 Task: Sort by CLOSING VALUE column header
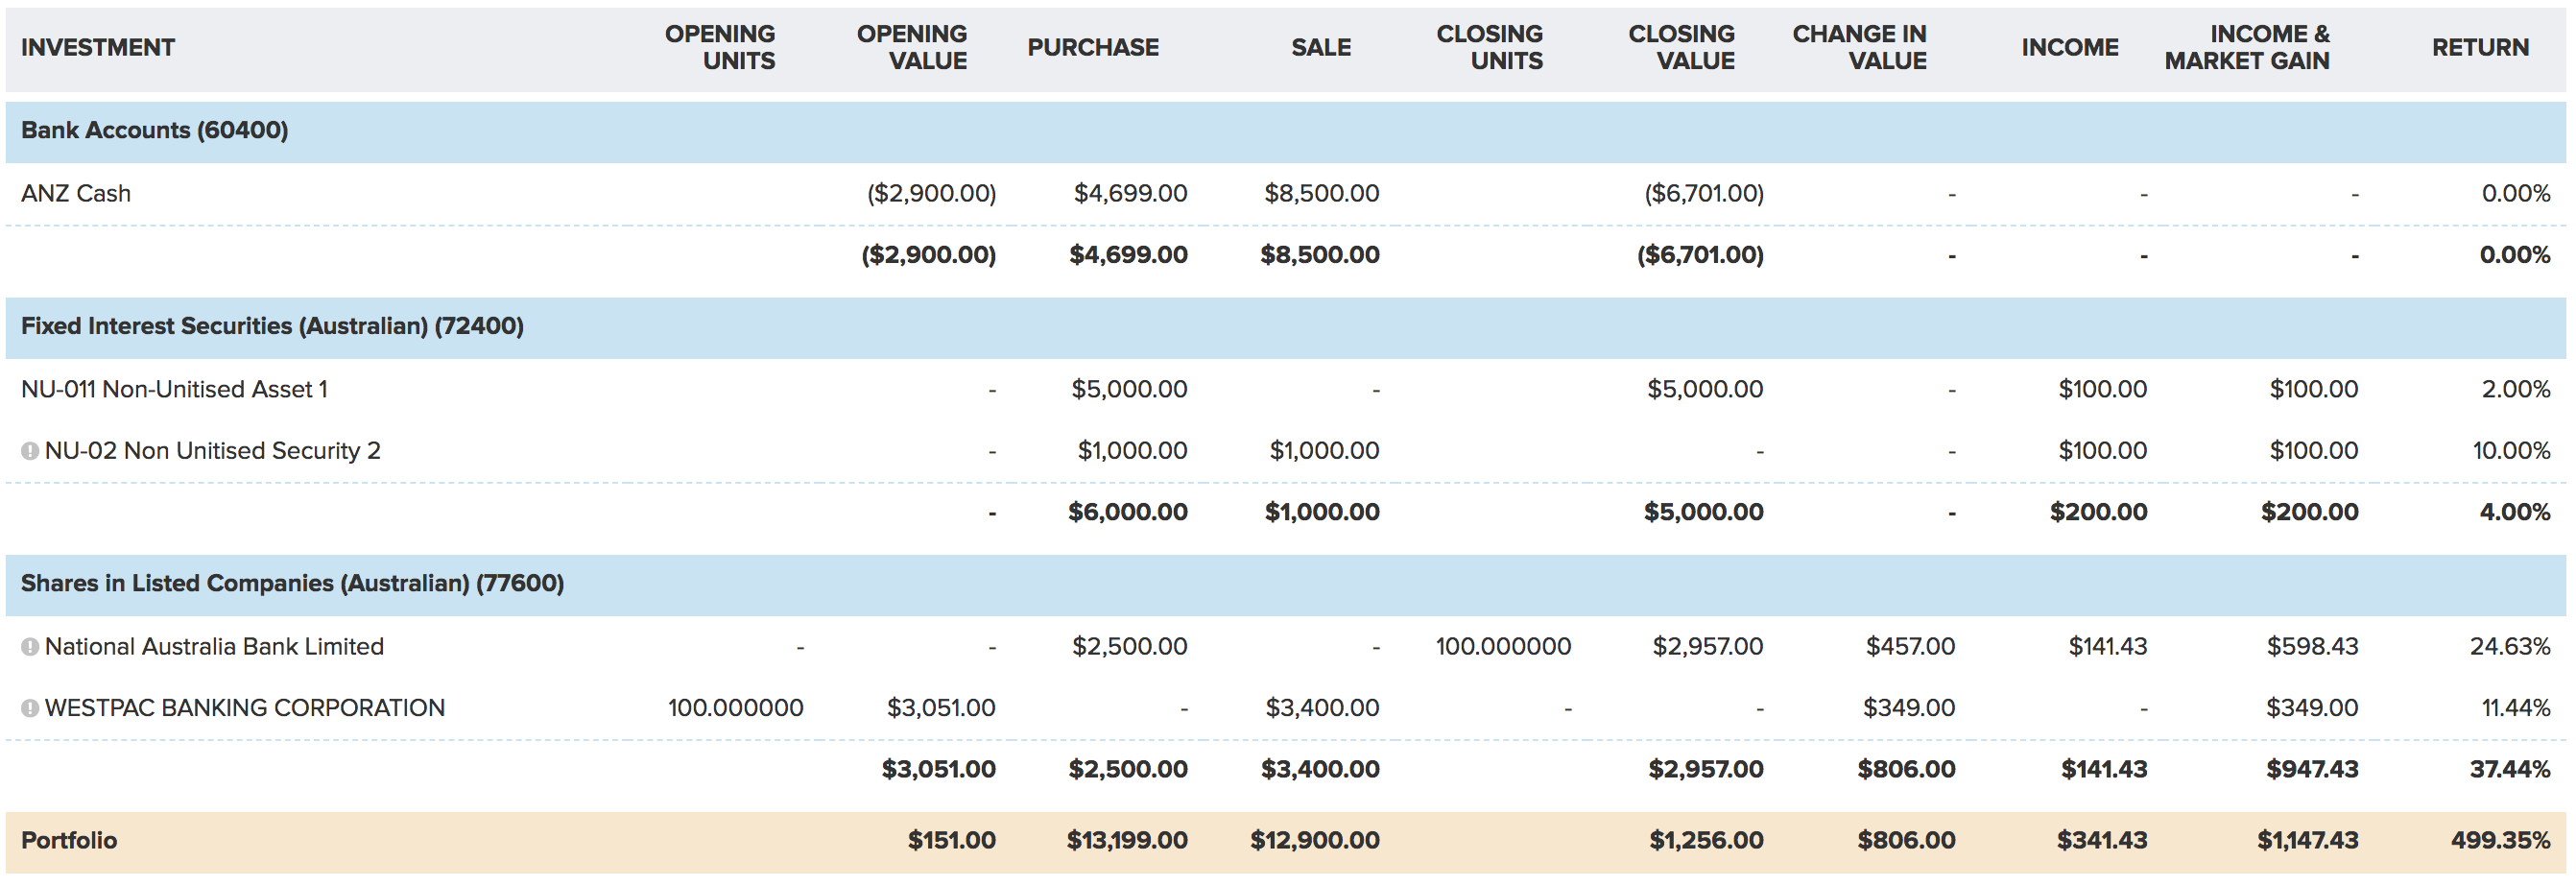coord(1681,47)
